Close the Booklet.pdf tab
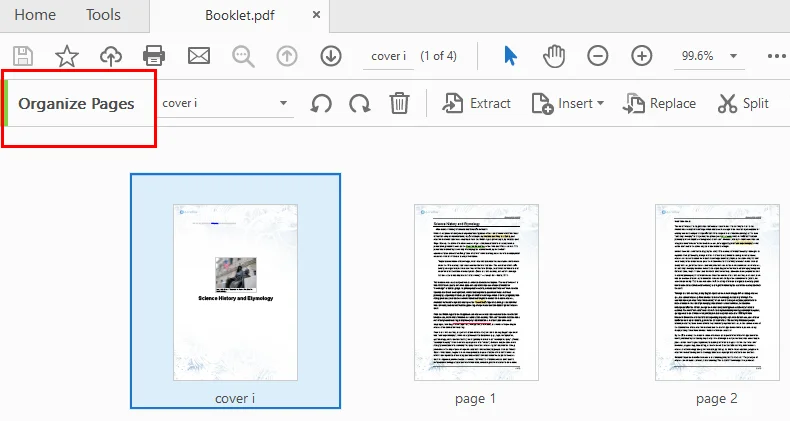790x421 pixels. pos(316,15)
